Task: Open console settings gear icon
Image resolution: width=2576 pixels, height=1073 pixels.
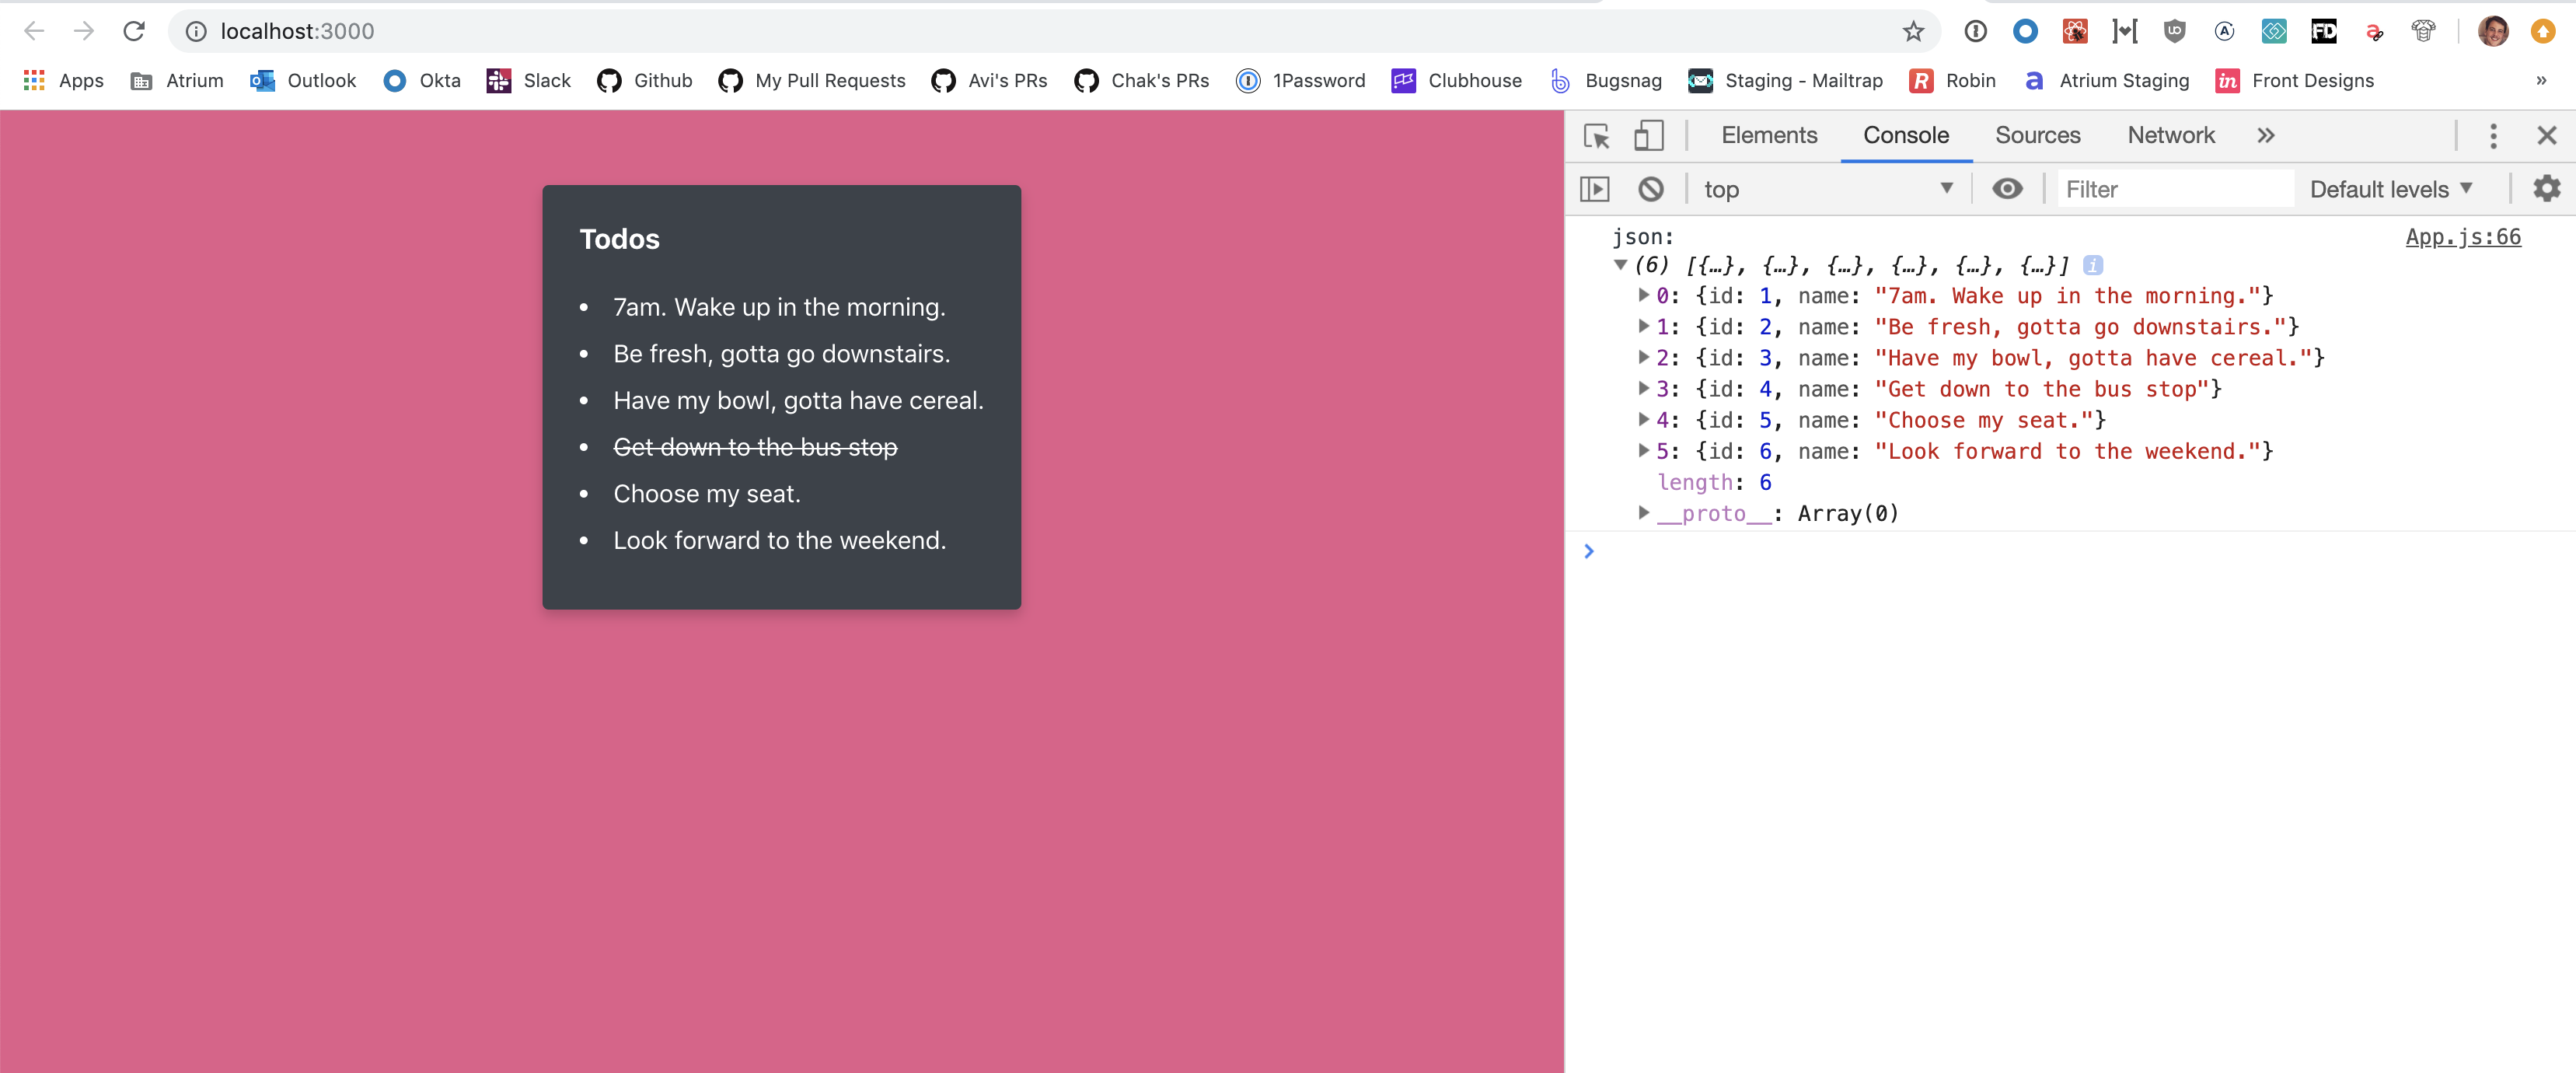Action: pyautogui.click(x=2546, y=189)
